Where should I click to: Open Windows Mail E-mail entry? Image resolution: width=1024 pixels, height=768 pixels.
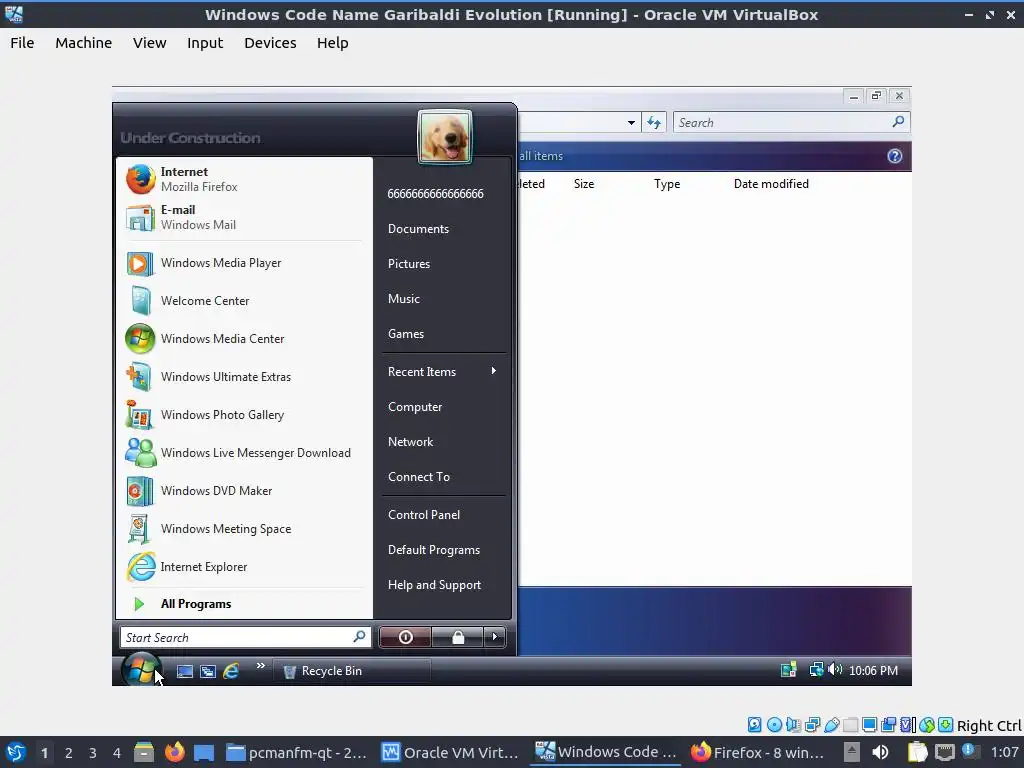click(242, 217)
